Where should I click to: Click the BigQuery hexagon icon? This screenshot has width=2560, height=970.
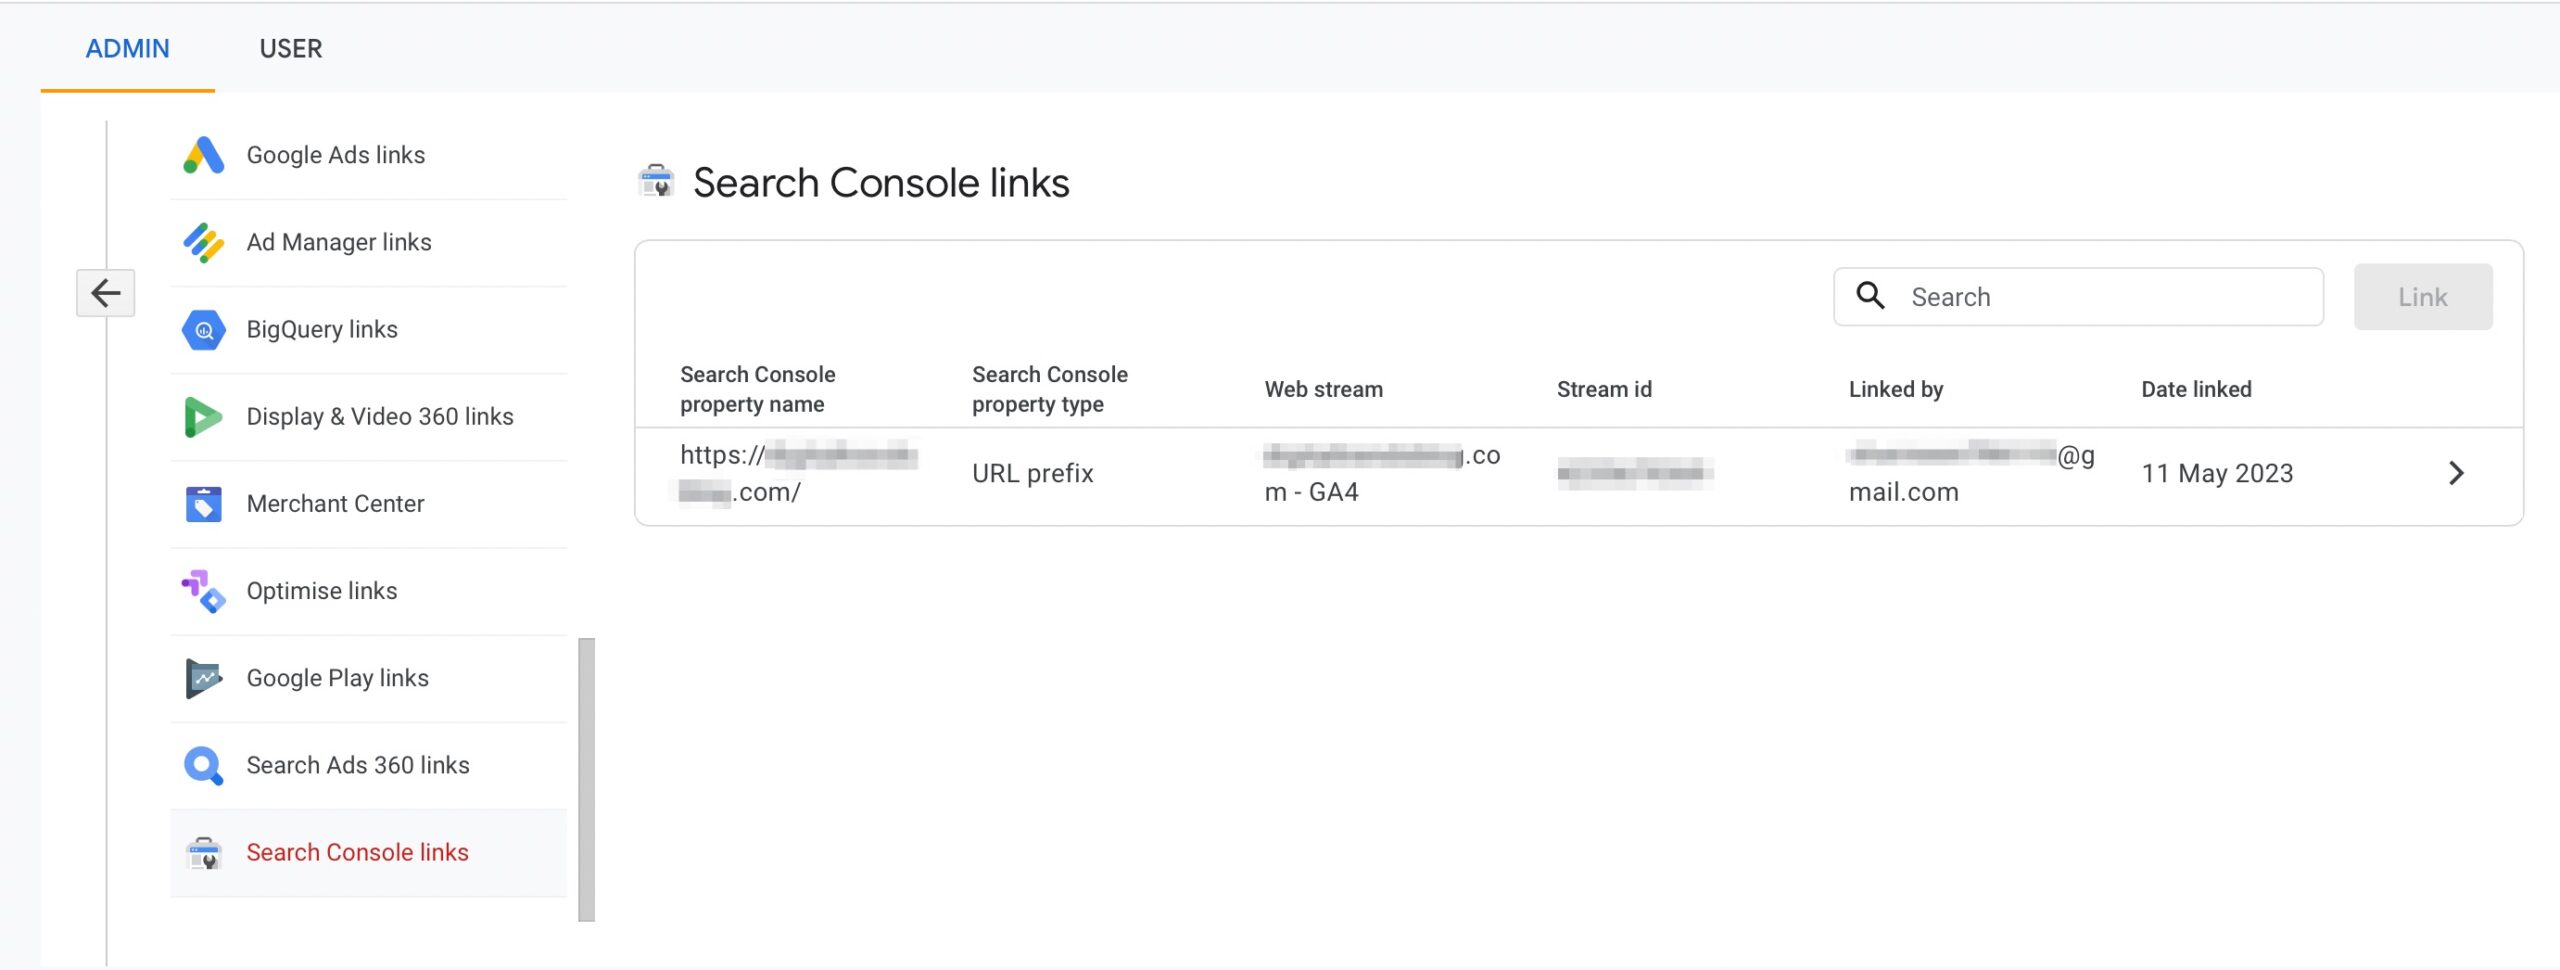click(x=204, y=329)
